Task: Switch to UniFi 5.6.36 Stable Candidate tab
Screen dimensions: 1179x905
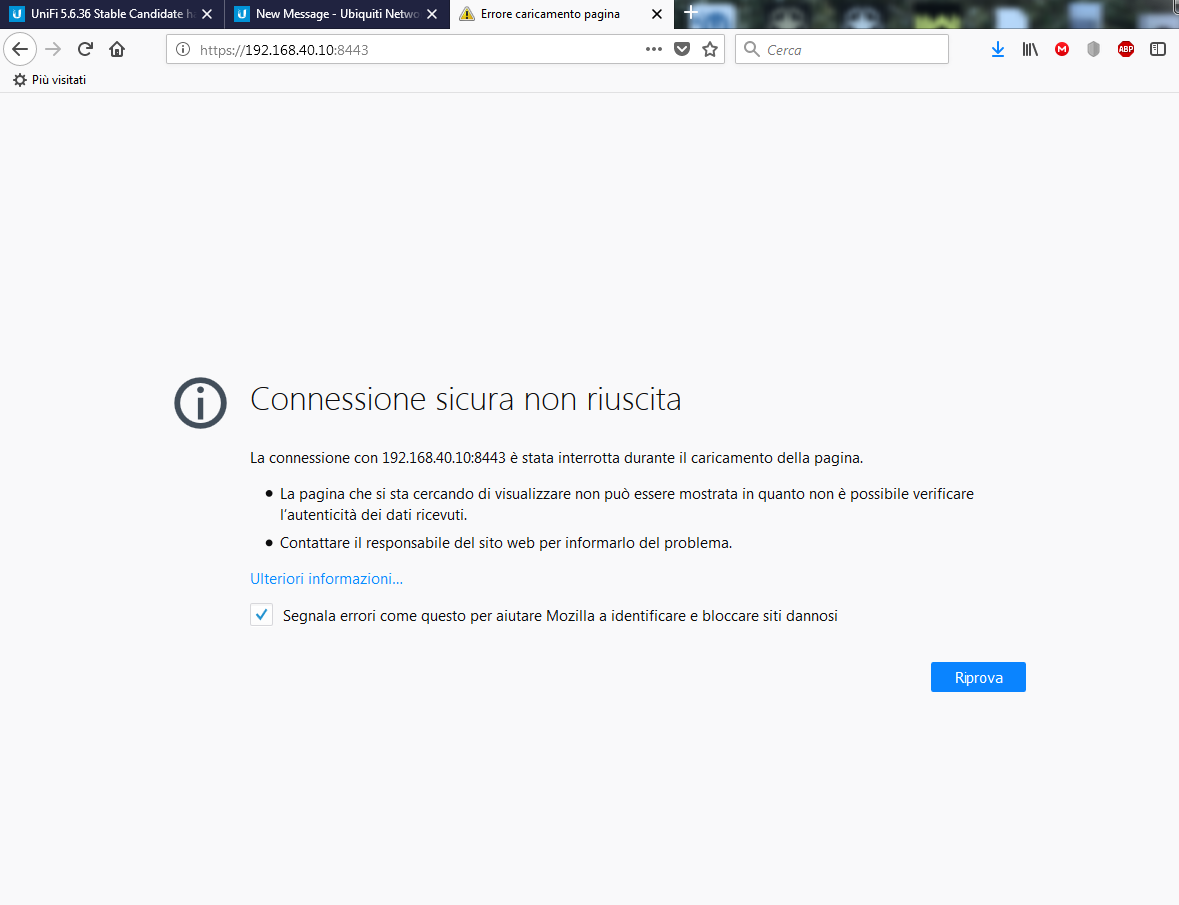Action: 100,14
